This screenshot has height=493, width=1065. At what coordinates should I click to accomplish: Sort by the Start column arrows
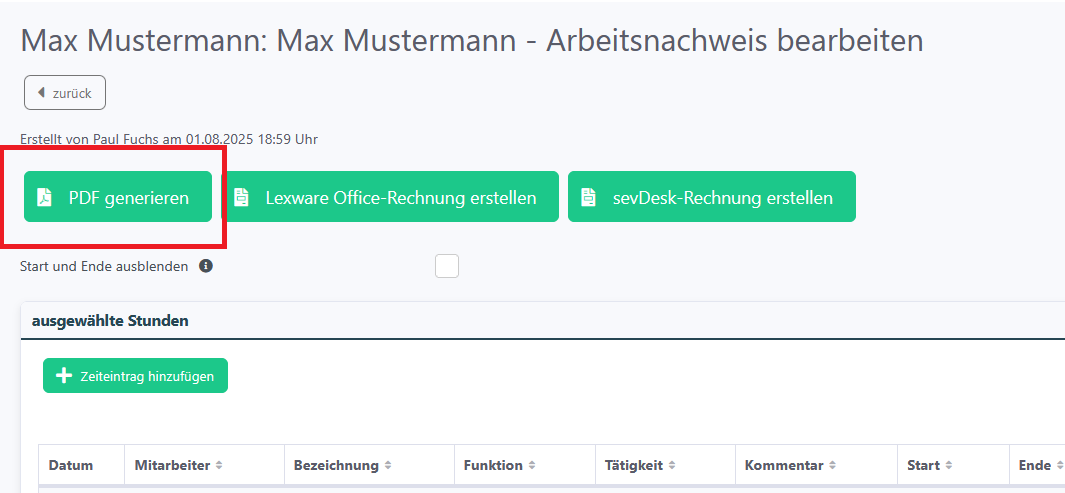click(949, 466)
